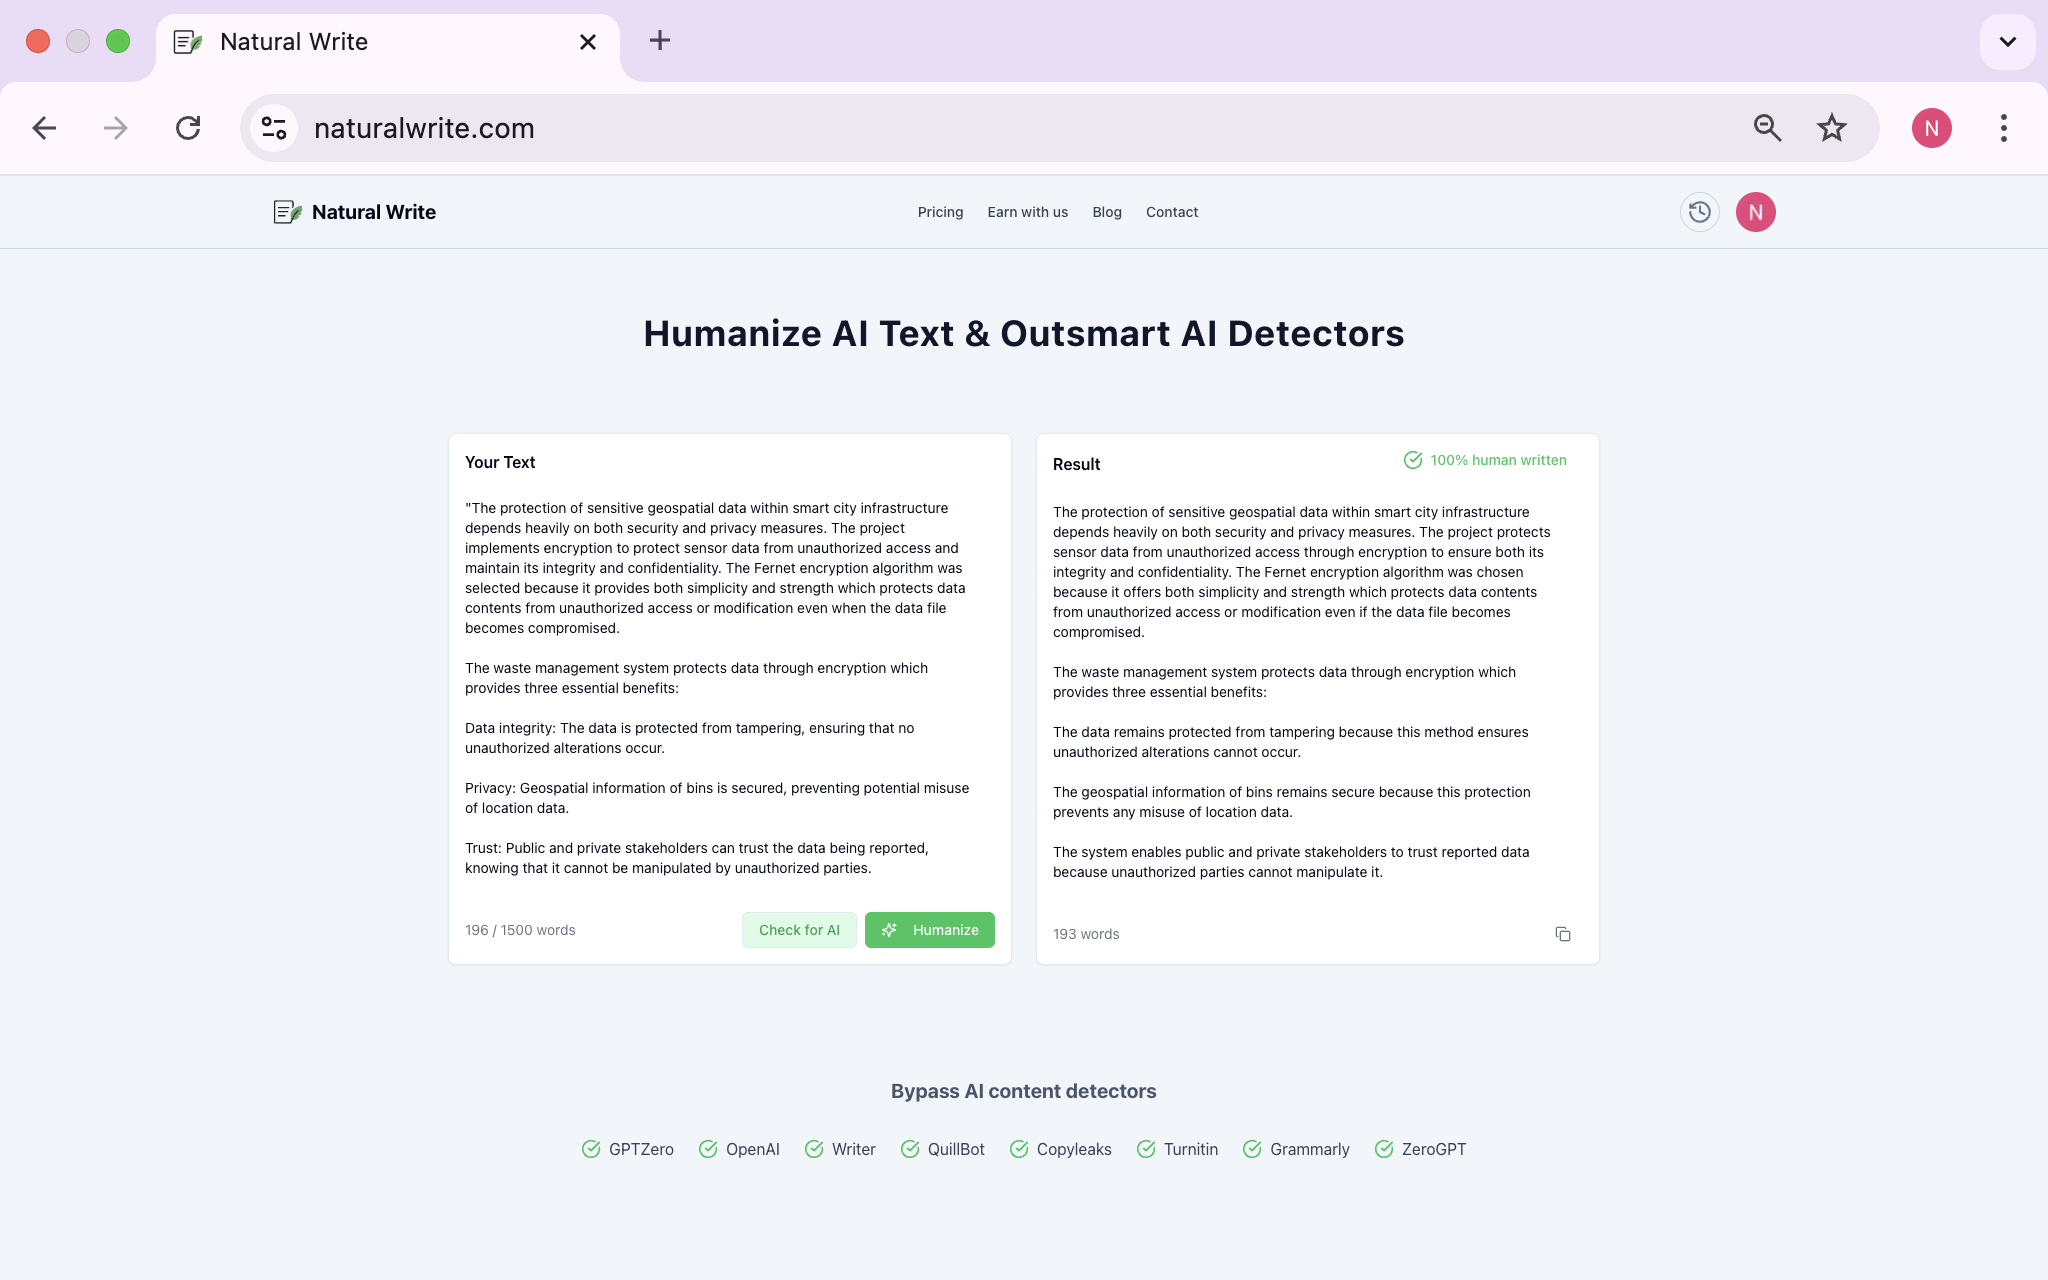Click the Turnitin checkmark icon
Screen dimensions: 2048x1280
(x=1146, y=1149)
